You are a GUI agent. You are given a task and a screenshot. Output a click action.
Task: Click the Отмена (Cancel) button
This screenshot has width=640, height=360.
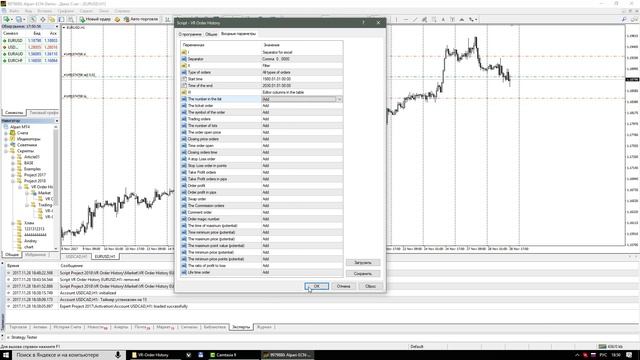pos(343,286)
